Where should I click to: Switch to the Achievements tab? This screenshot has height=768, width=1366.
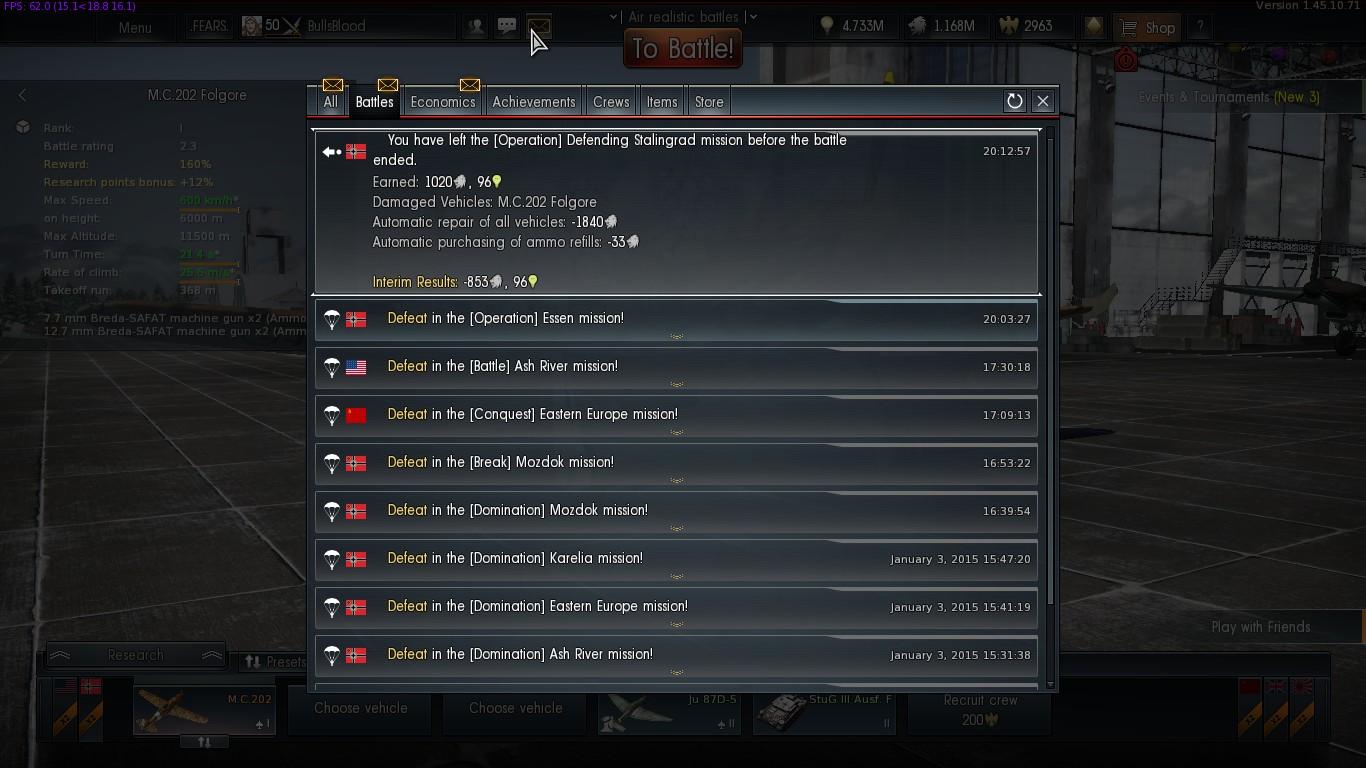point(534,102)
